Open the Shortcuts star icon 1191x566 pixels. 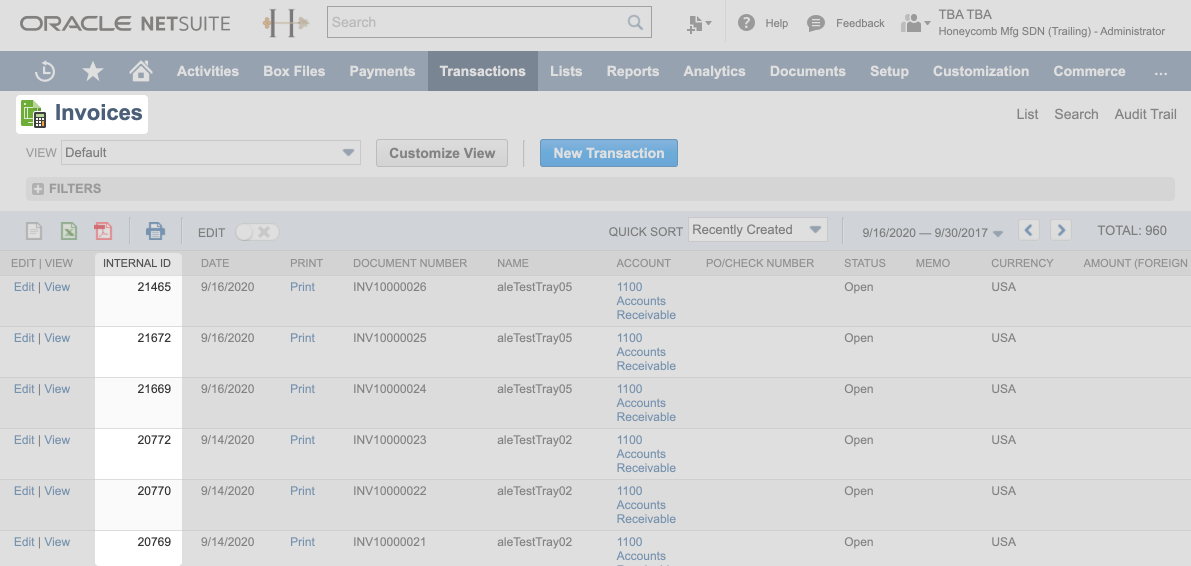(x=93, y=71)
